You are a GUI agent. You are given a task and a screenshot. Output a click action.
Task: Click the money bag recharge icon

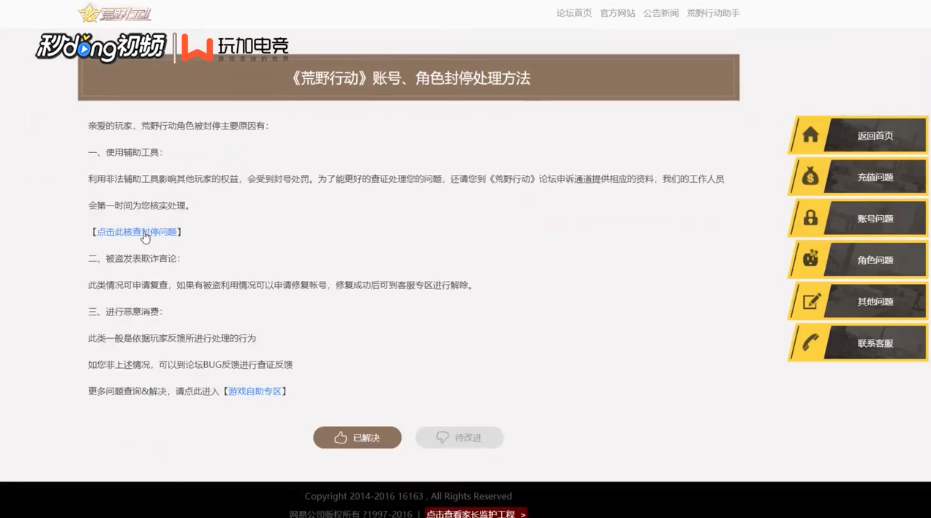(x=810, y=176)
